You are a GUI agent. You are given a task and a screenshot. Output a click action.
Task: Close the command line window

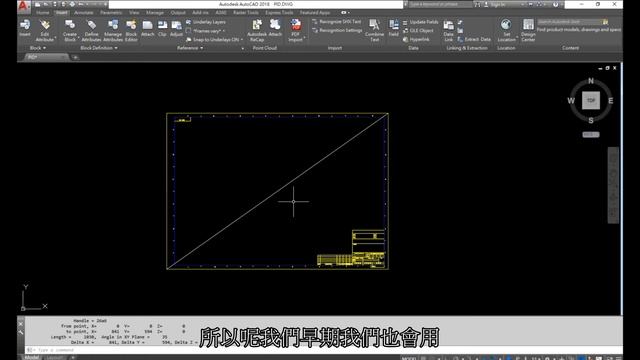[20, 324]
